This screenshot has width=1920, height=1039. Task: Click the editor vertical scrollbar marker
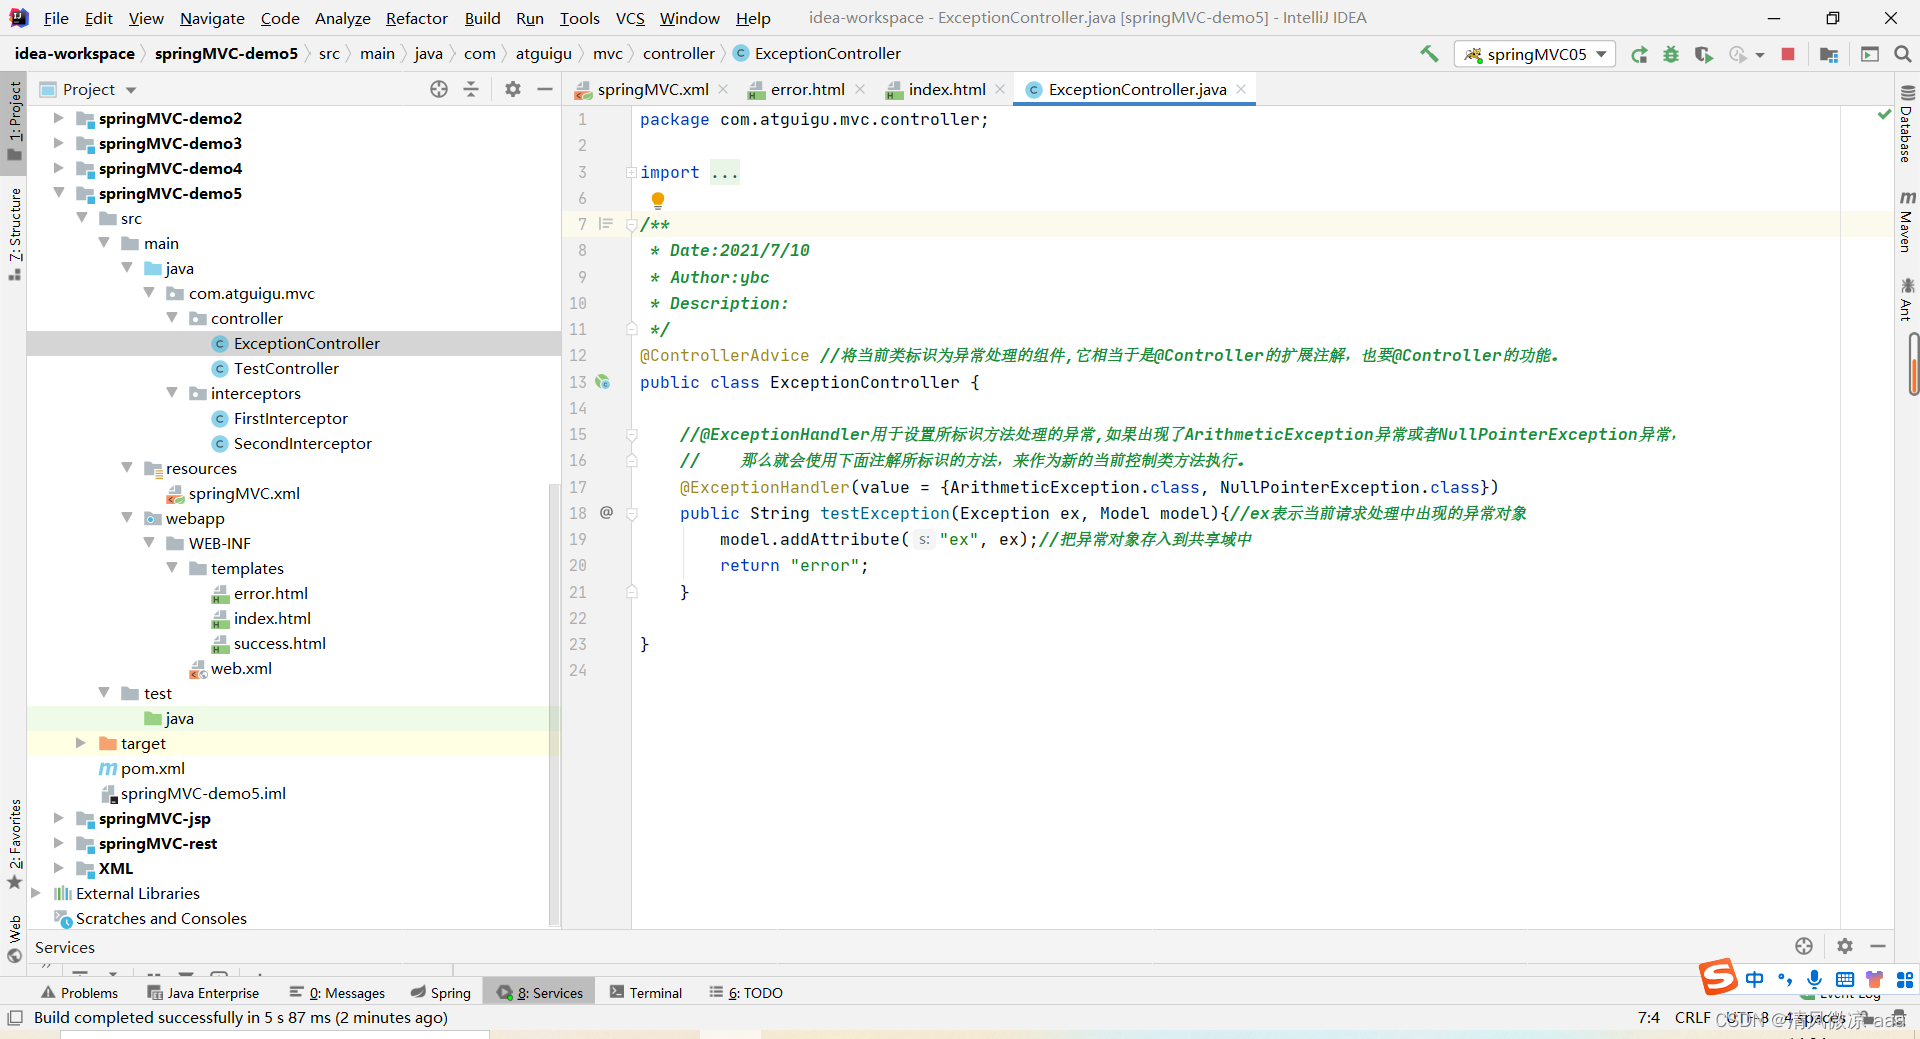pos(1913,364)
